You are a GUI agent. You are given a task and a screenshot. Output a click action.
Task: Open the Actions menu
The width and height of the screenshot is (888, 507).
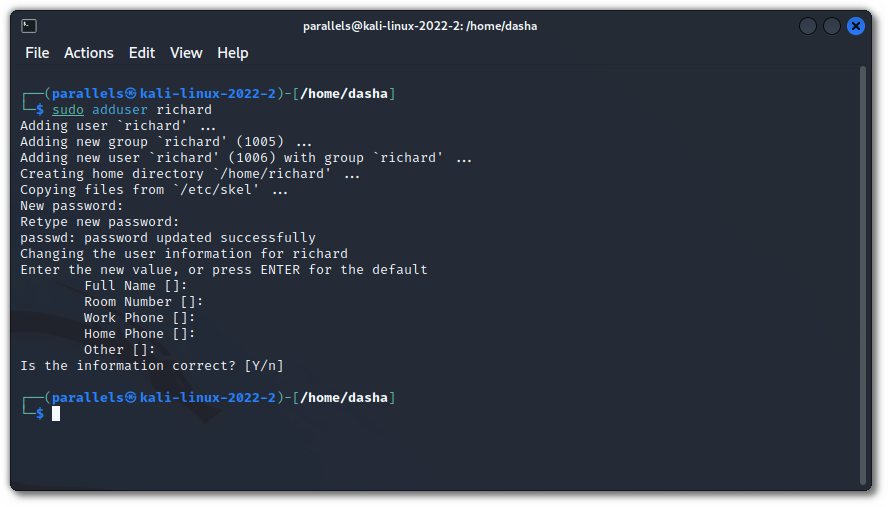coord(89,53)
